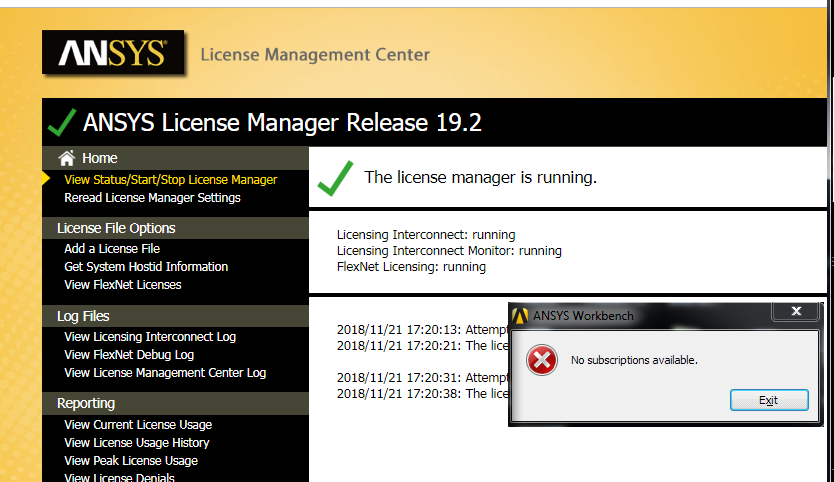Click green checkmark next to Release 19.2 title
This screenshot has width=834, height=482.
(x=62, y=123)
